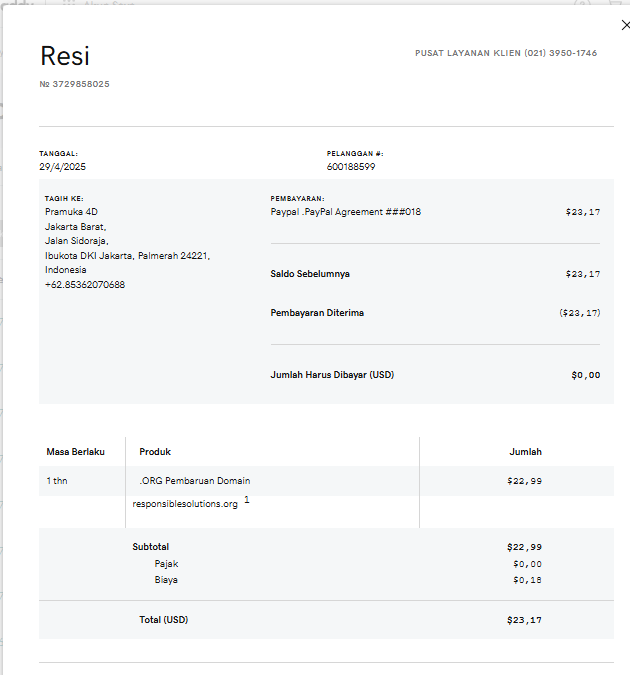The image size is (630, 675).
Task: Click the Jumlah Harus Dibayar $0,00 amount
Action: click(x=585, y=375)
